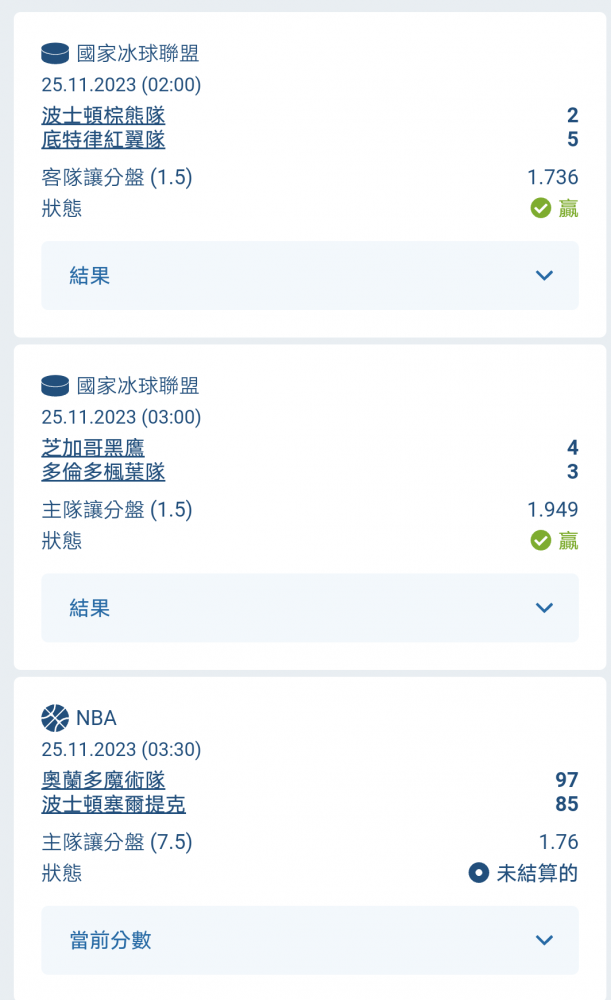The width and height of the screenshot is (611, 1000).
Task: Click green win checkmark in Chicago Blackhawks card
Action: coord(541,540)
